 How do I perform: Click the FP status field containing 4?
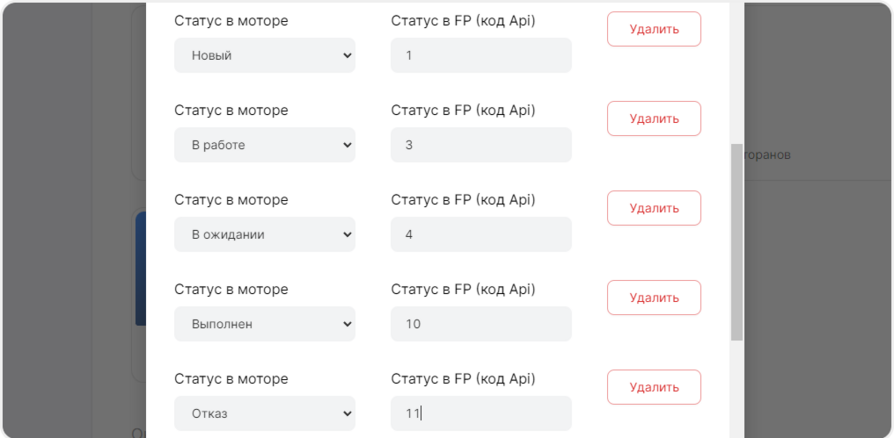pyautogui.click(x=481, y=235)
